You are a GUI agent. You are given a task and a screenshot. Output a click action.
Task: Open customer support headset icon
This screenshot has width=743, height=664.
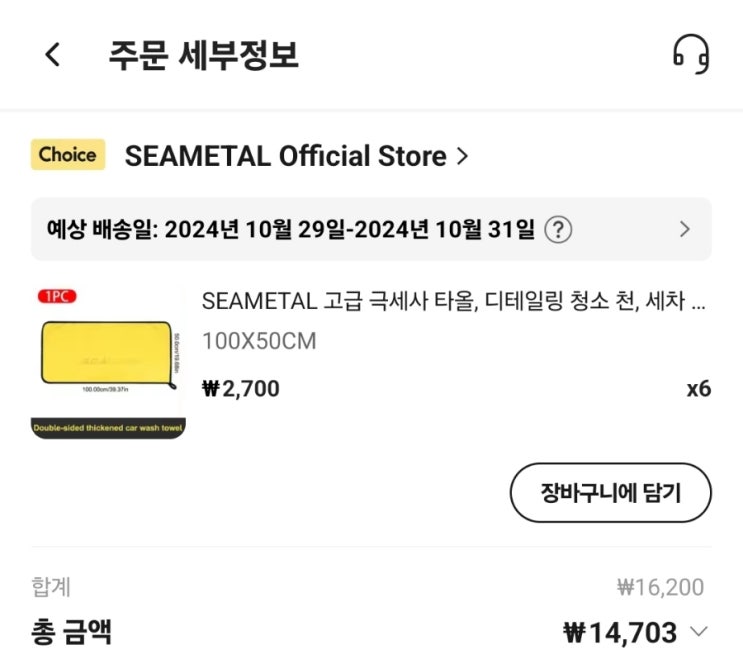[690, 54]
